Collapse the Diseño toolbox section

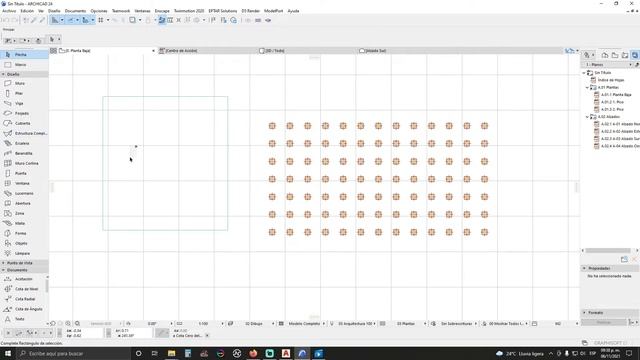pyautogui.click(x=3, y=74)
